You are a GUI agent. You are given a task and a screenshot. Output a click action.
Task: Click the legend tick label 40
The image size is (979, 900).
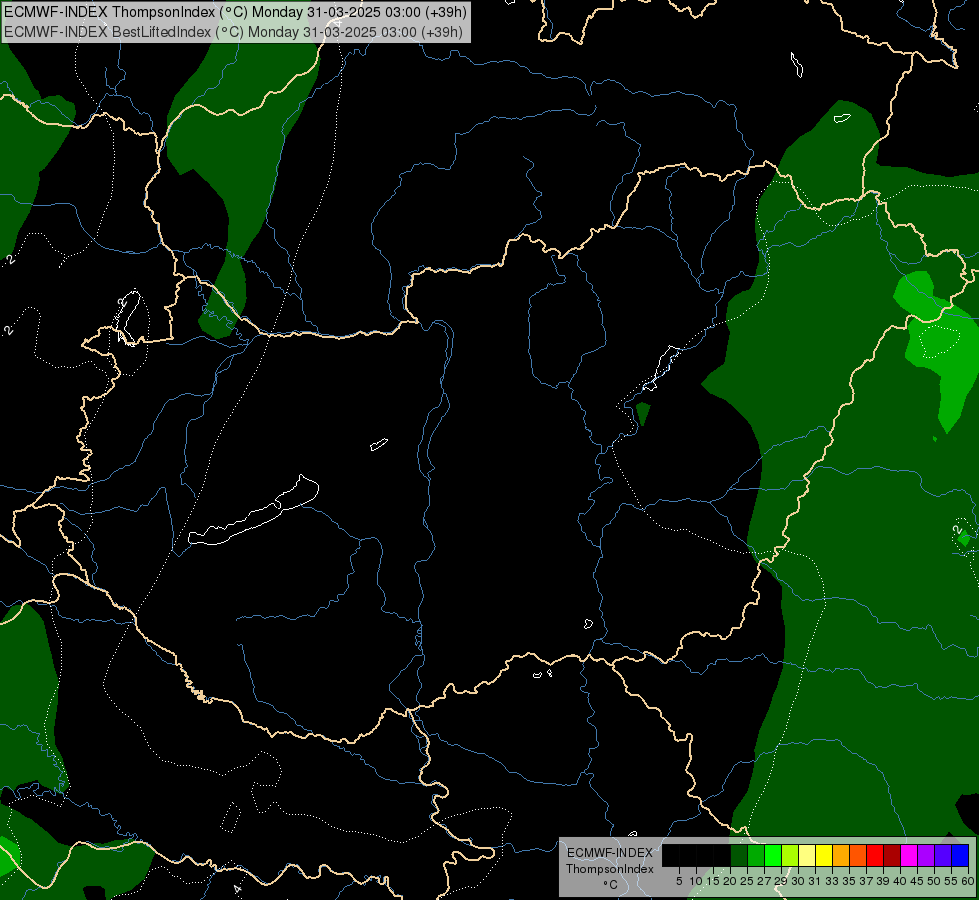click(900, 881)
